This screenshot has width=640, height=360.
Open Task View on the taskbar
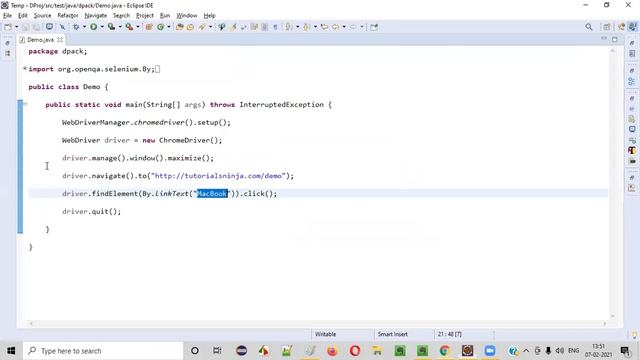tap(217, 351)
